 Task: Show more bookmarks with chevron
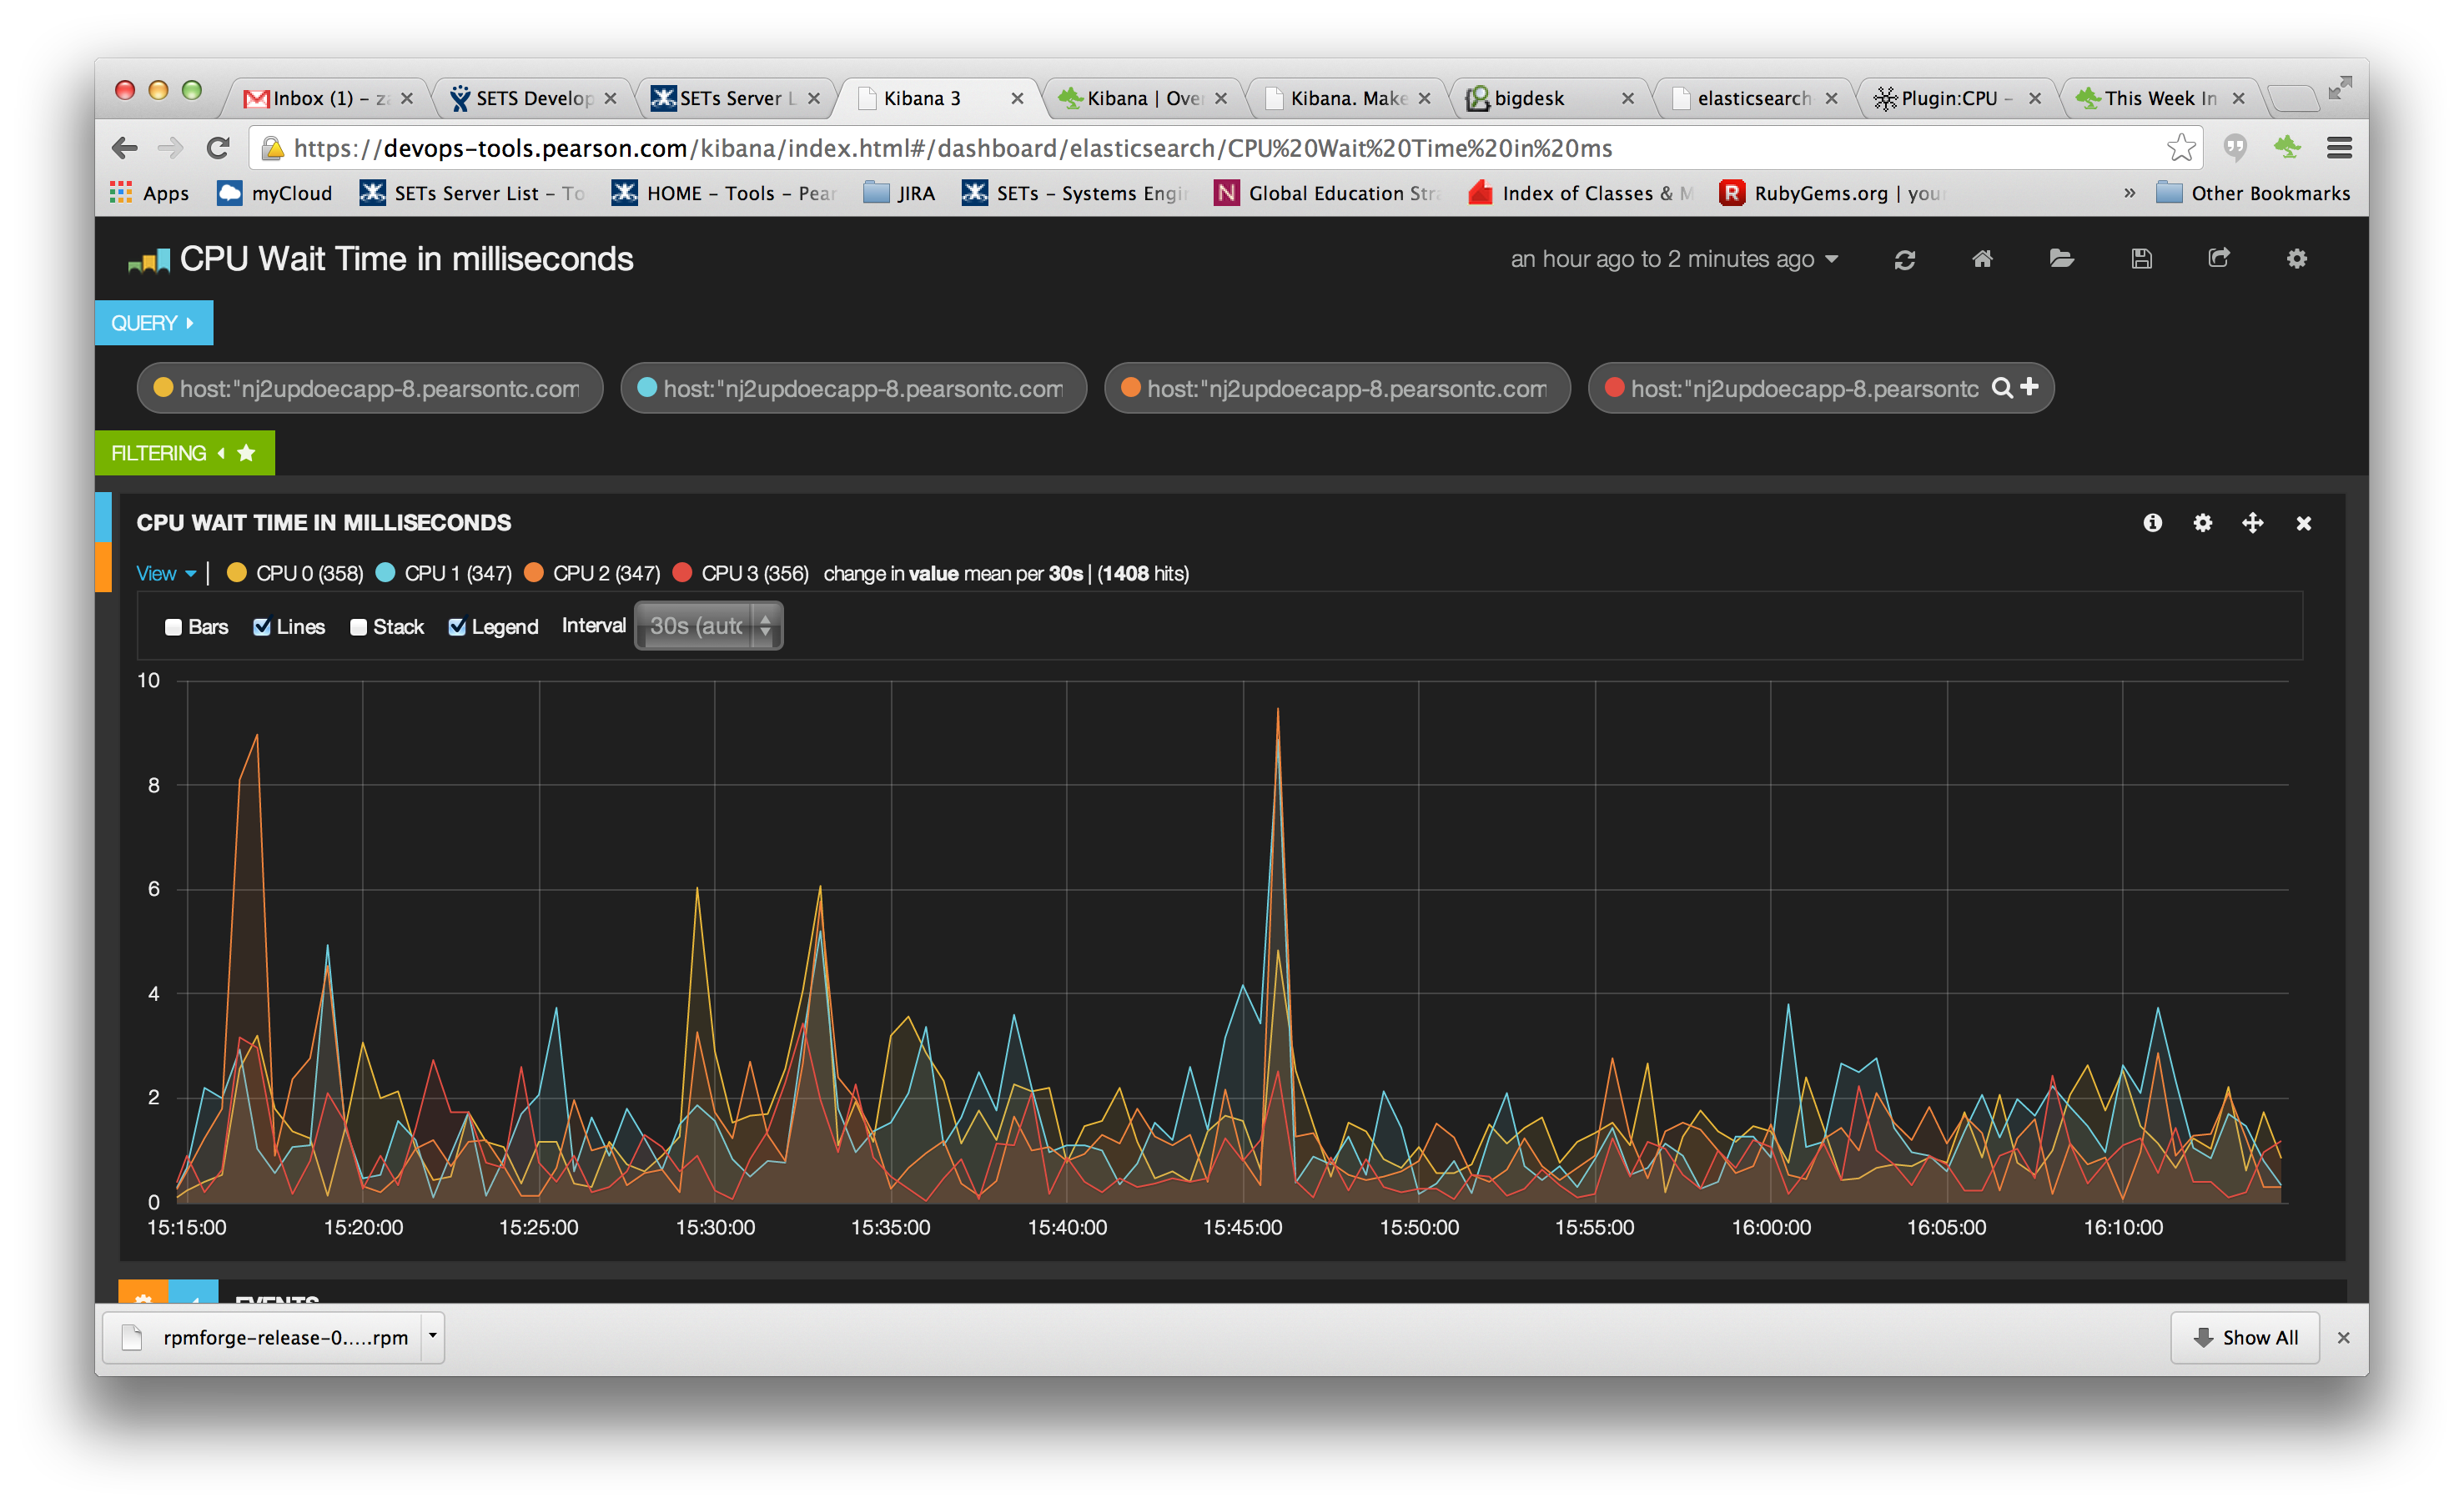point(2129,193)
